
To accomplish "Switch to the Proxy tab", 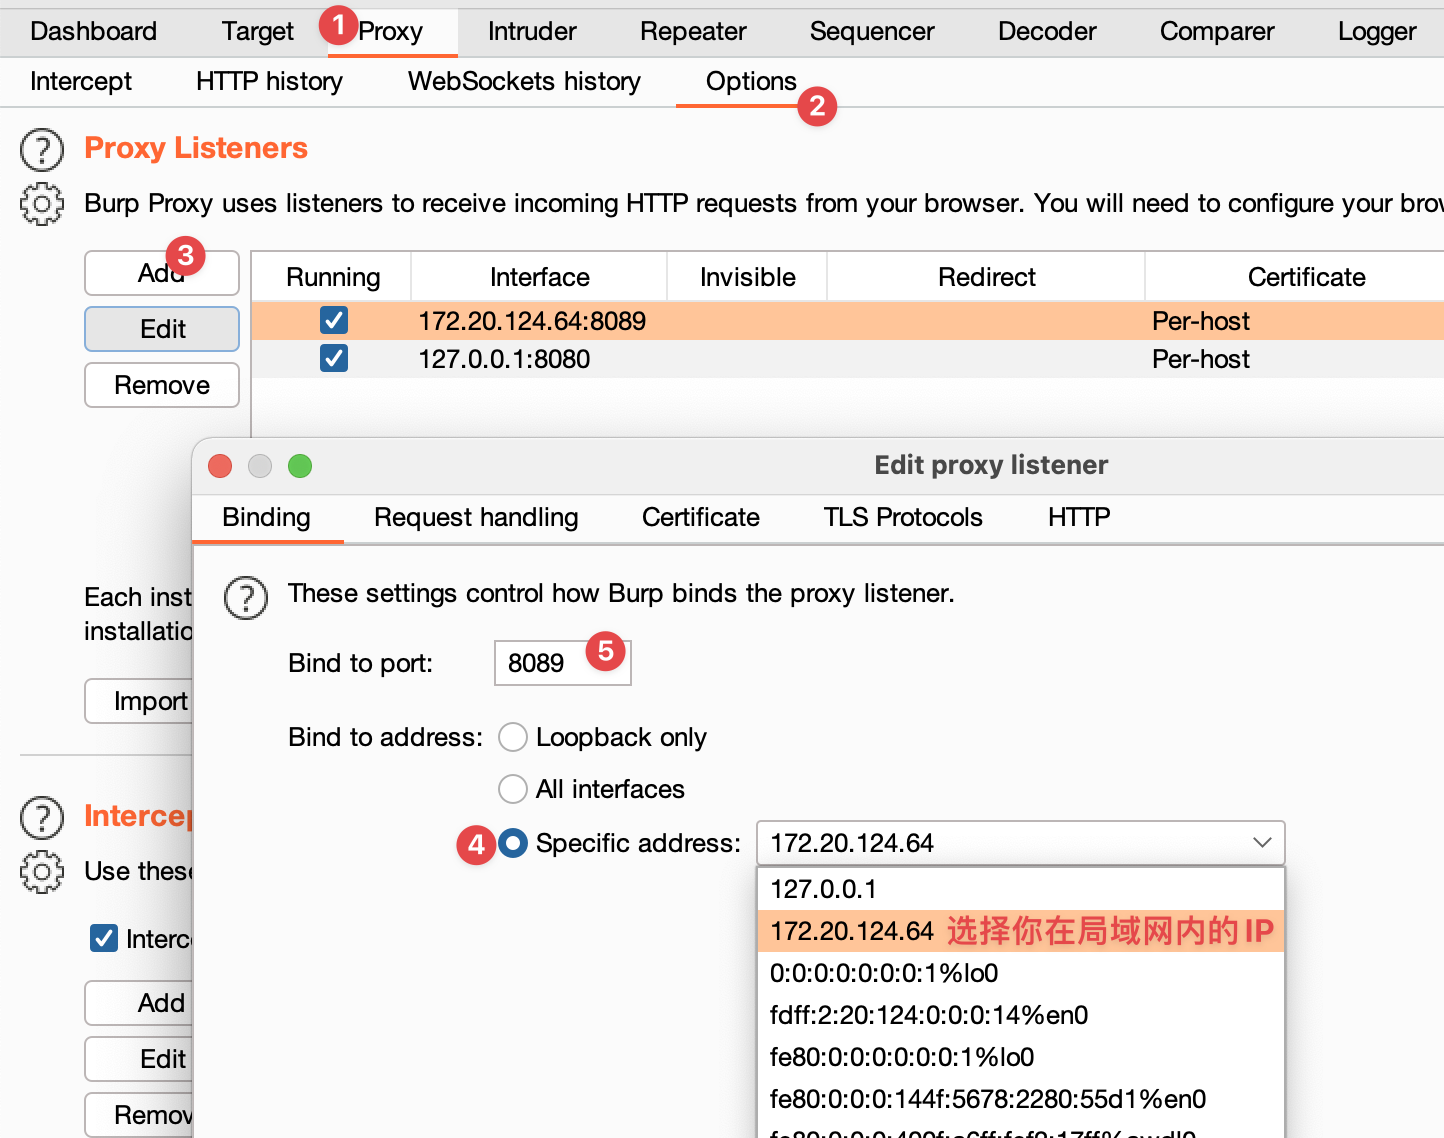I will coord(391,32).
